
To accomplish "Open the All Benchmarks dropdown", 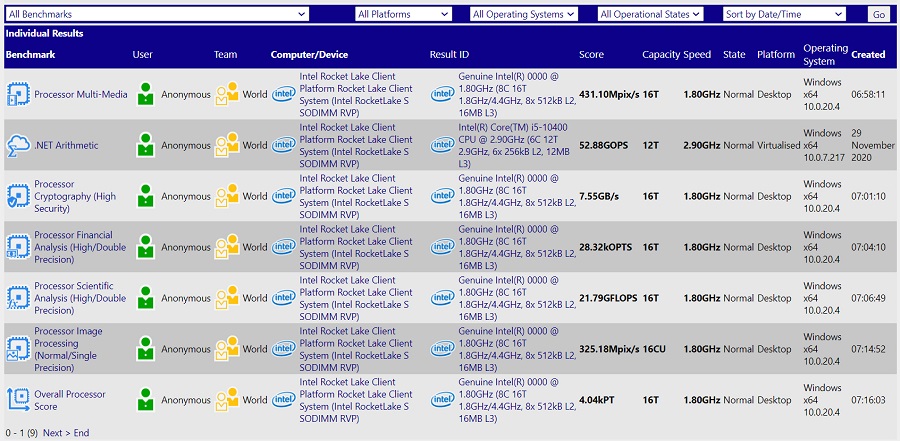I will tap(157, 14).
